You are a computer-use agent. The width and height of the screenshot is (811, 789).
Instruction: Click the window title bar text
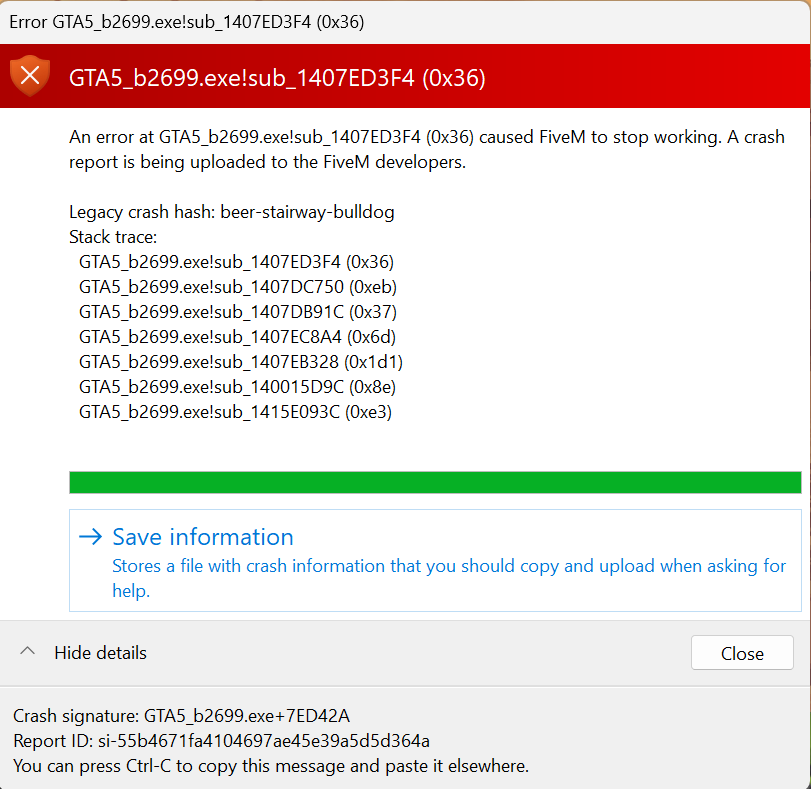[x=187, y=22]
